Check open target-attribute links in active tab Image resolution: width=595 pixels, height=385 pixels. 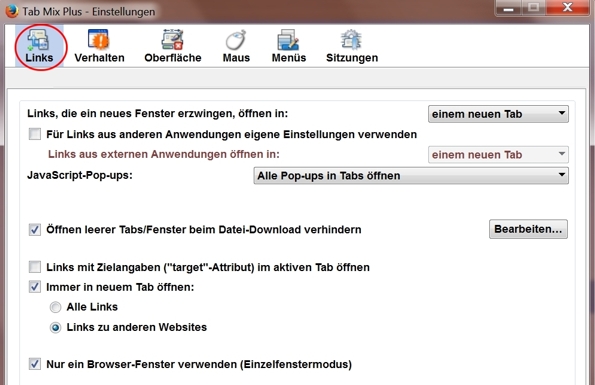35,267
